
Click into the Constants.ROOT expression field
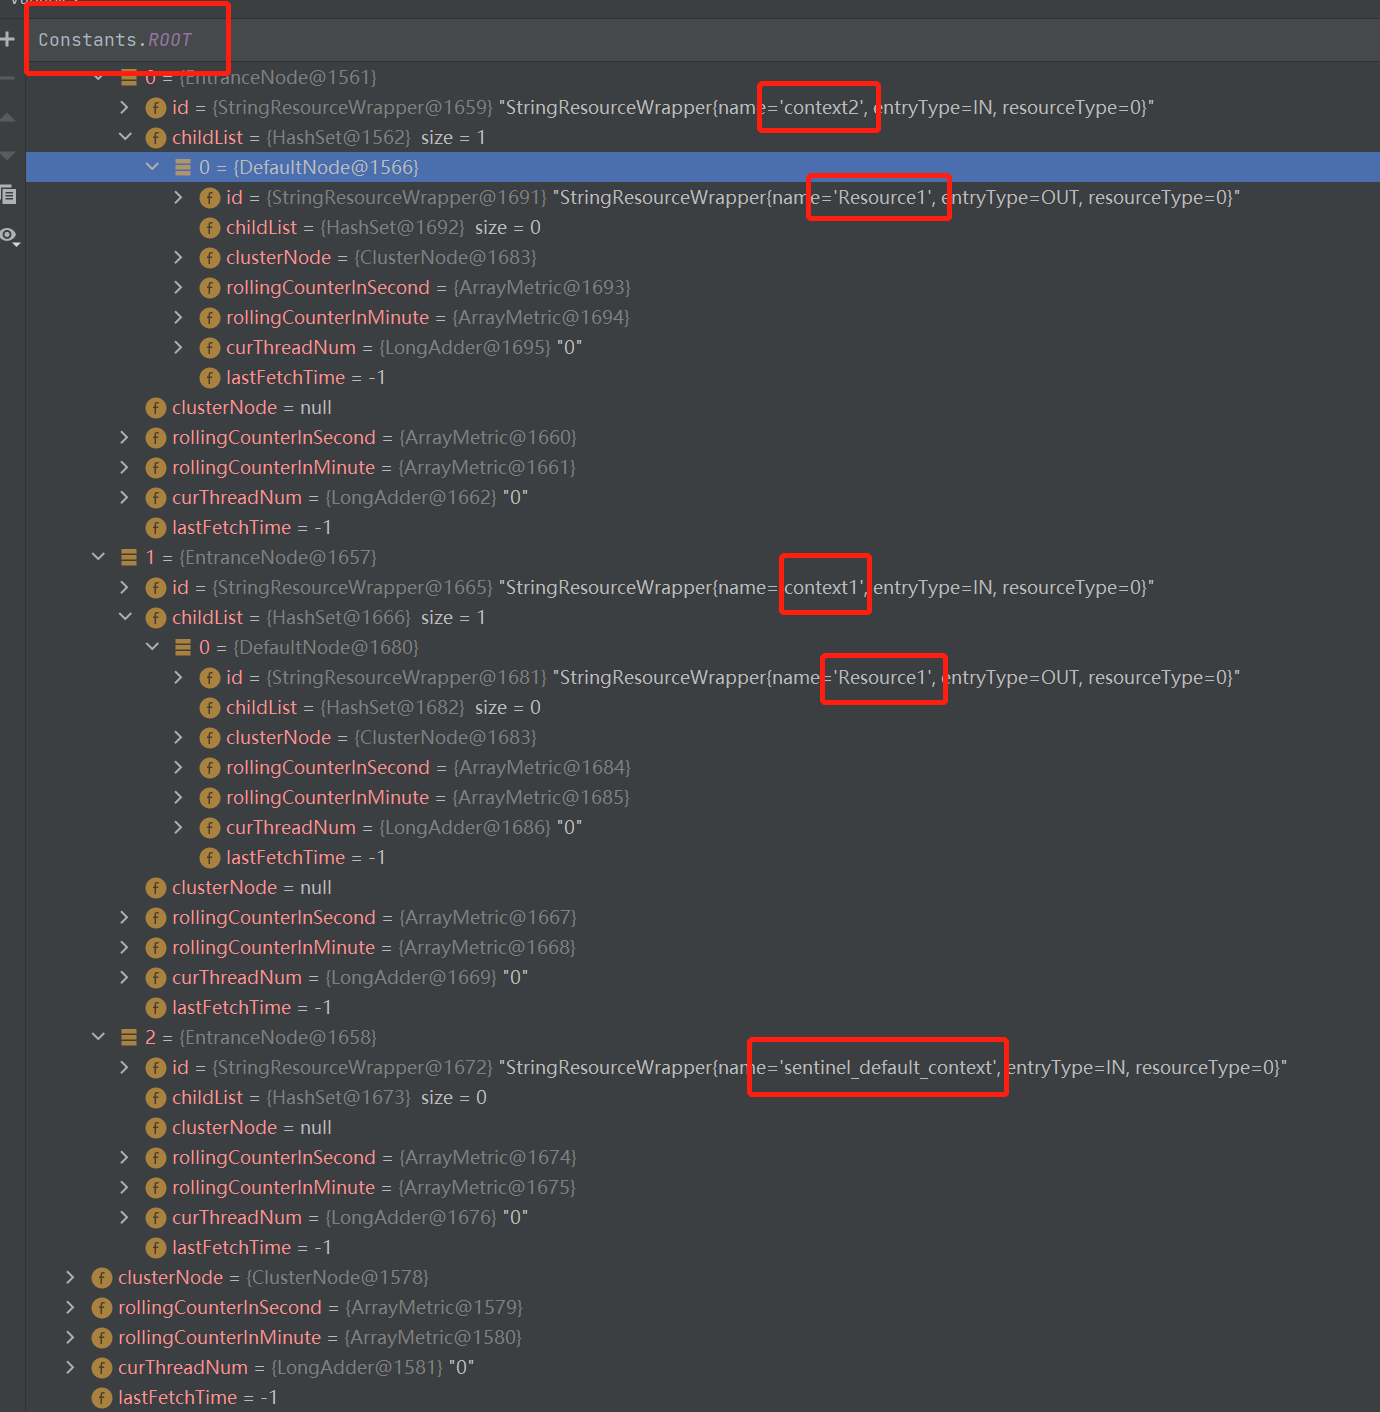(x=704, y=40)
